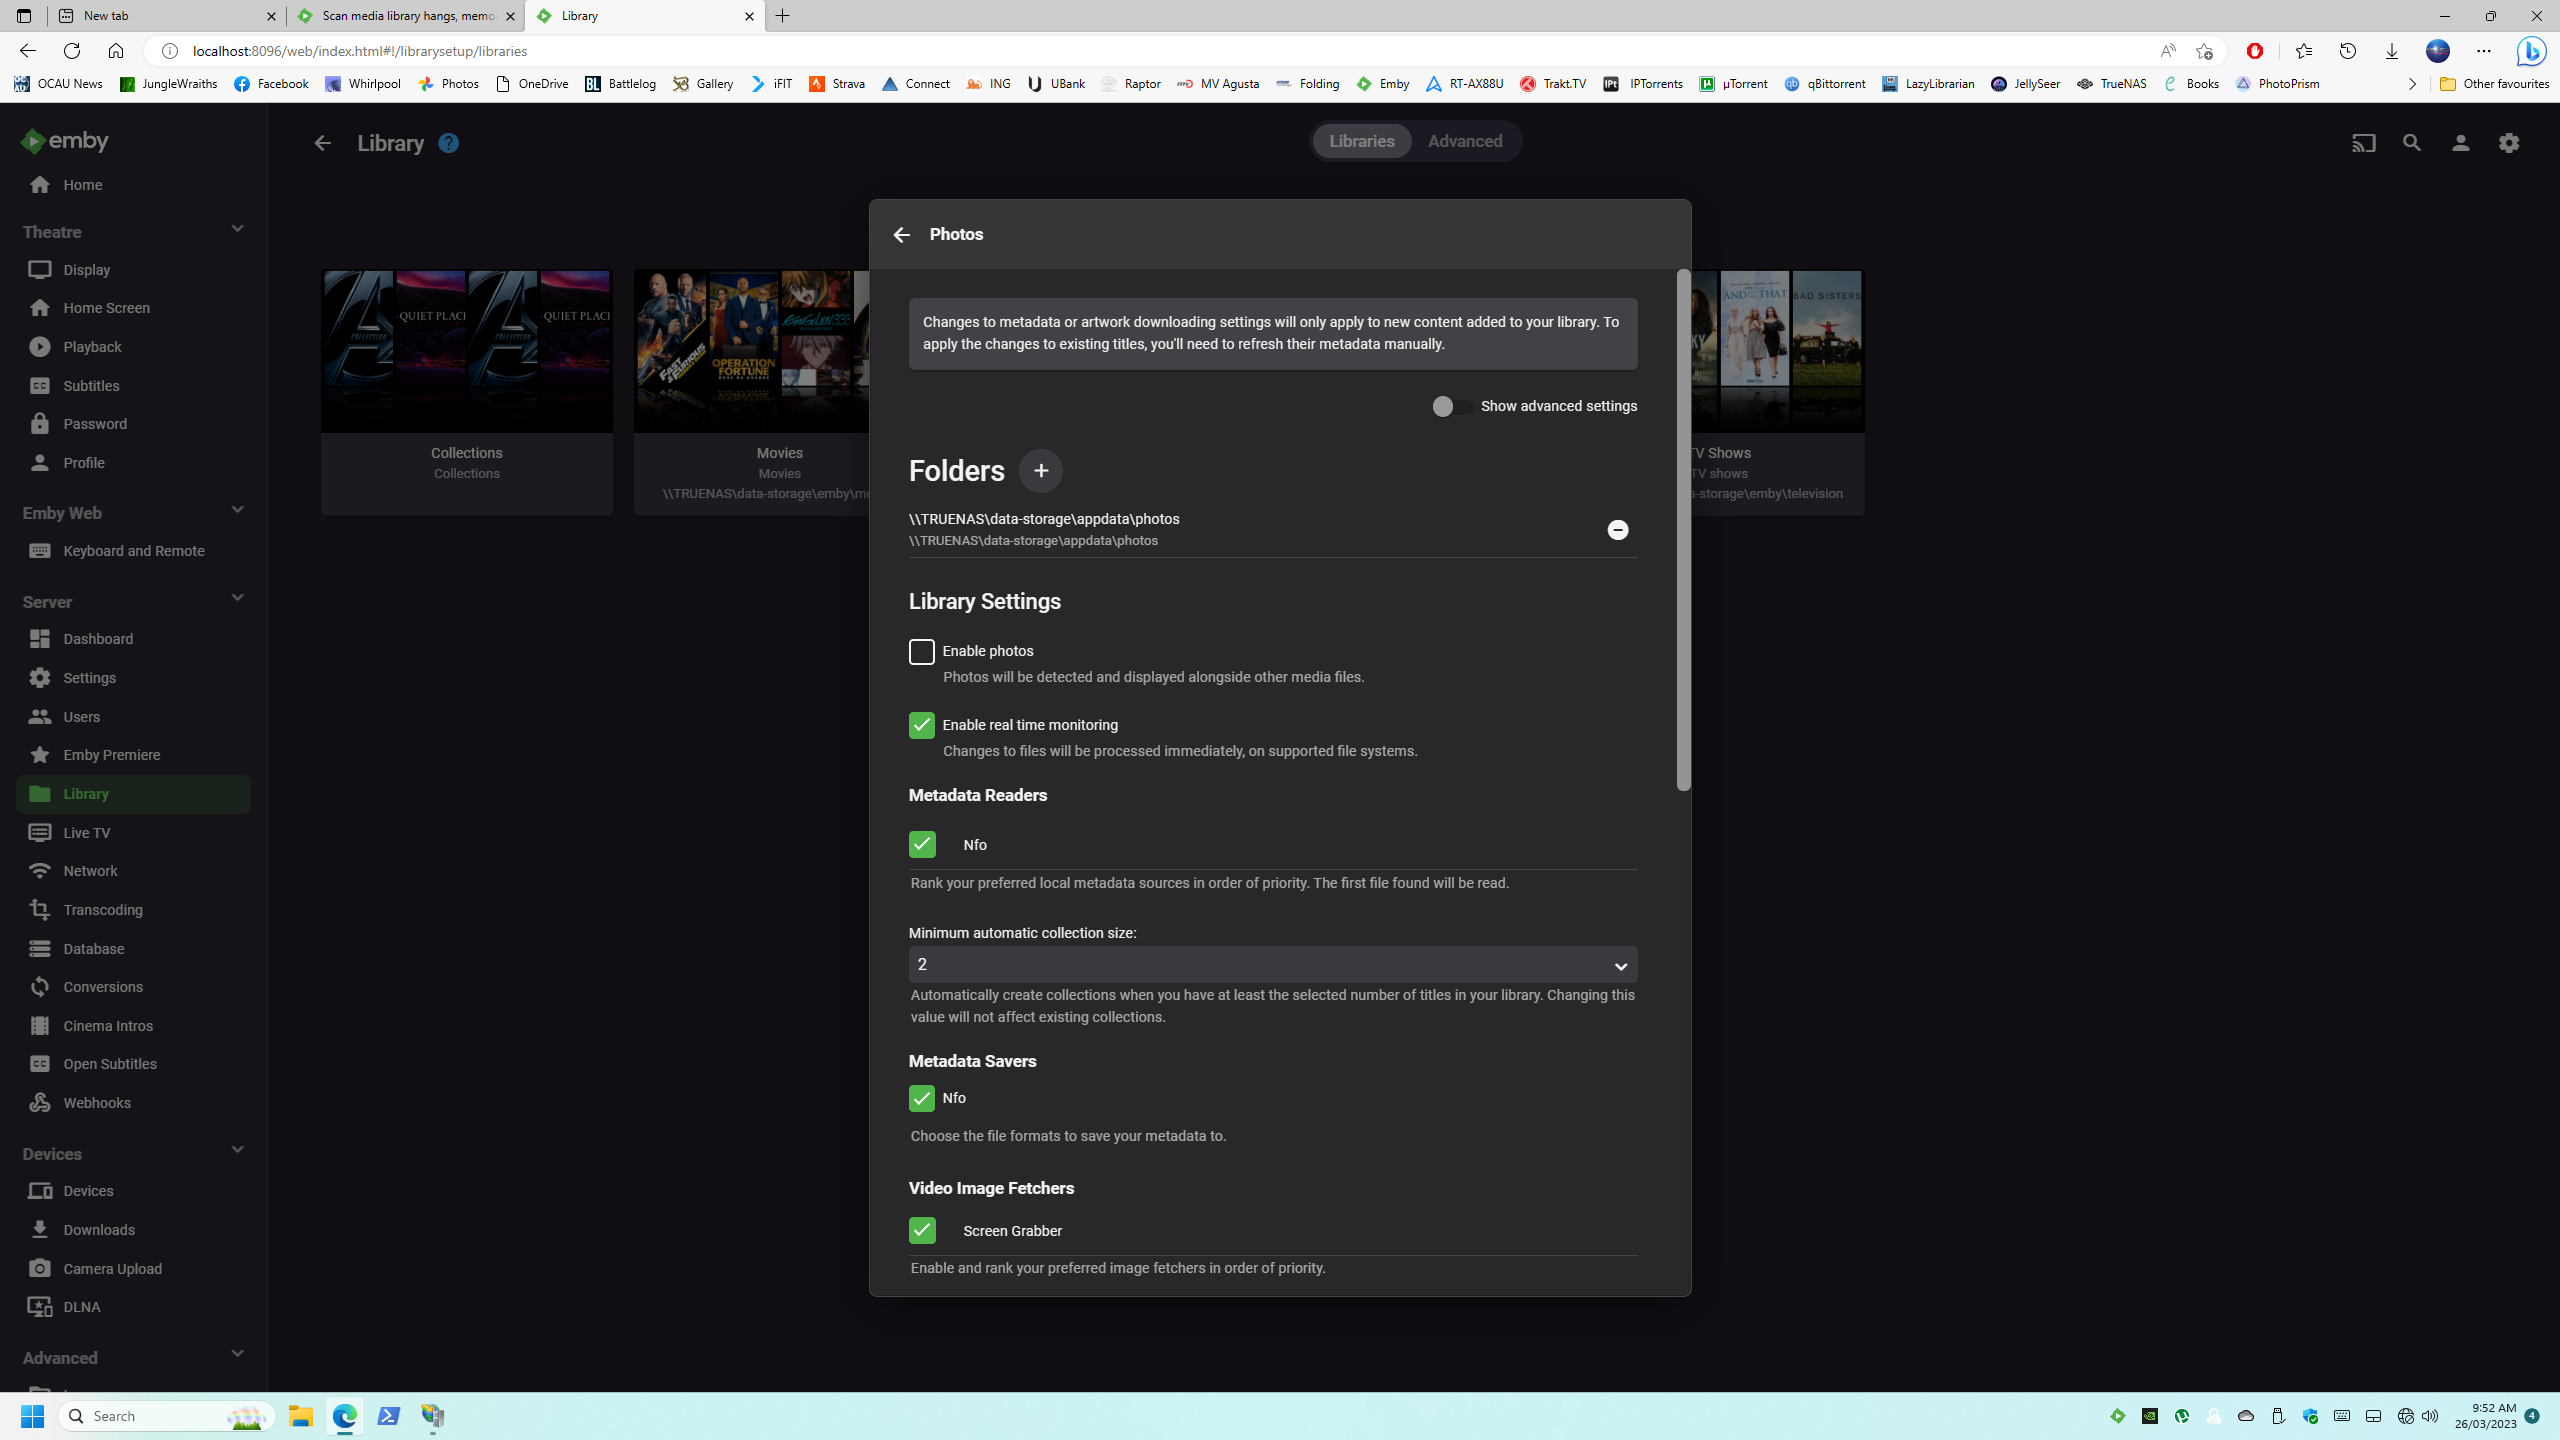Click the Library help question mark icon
Image resolution: width=2560 pixels, height=1440 pixels.
tap(448, 142)
